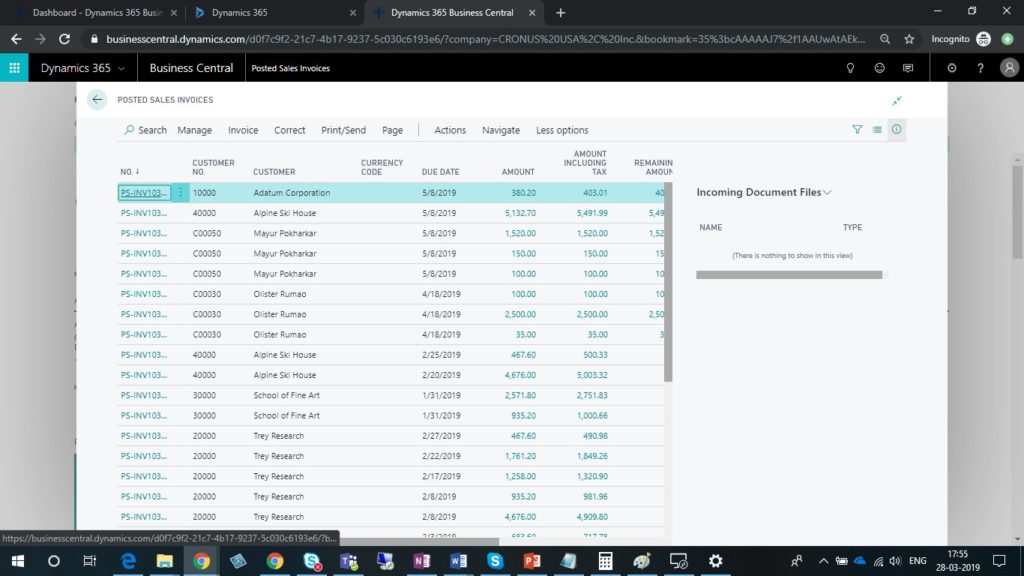Click the Posted Sales Invoices breadcrumb

point(290,68)
